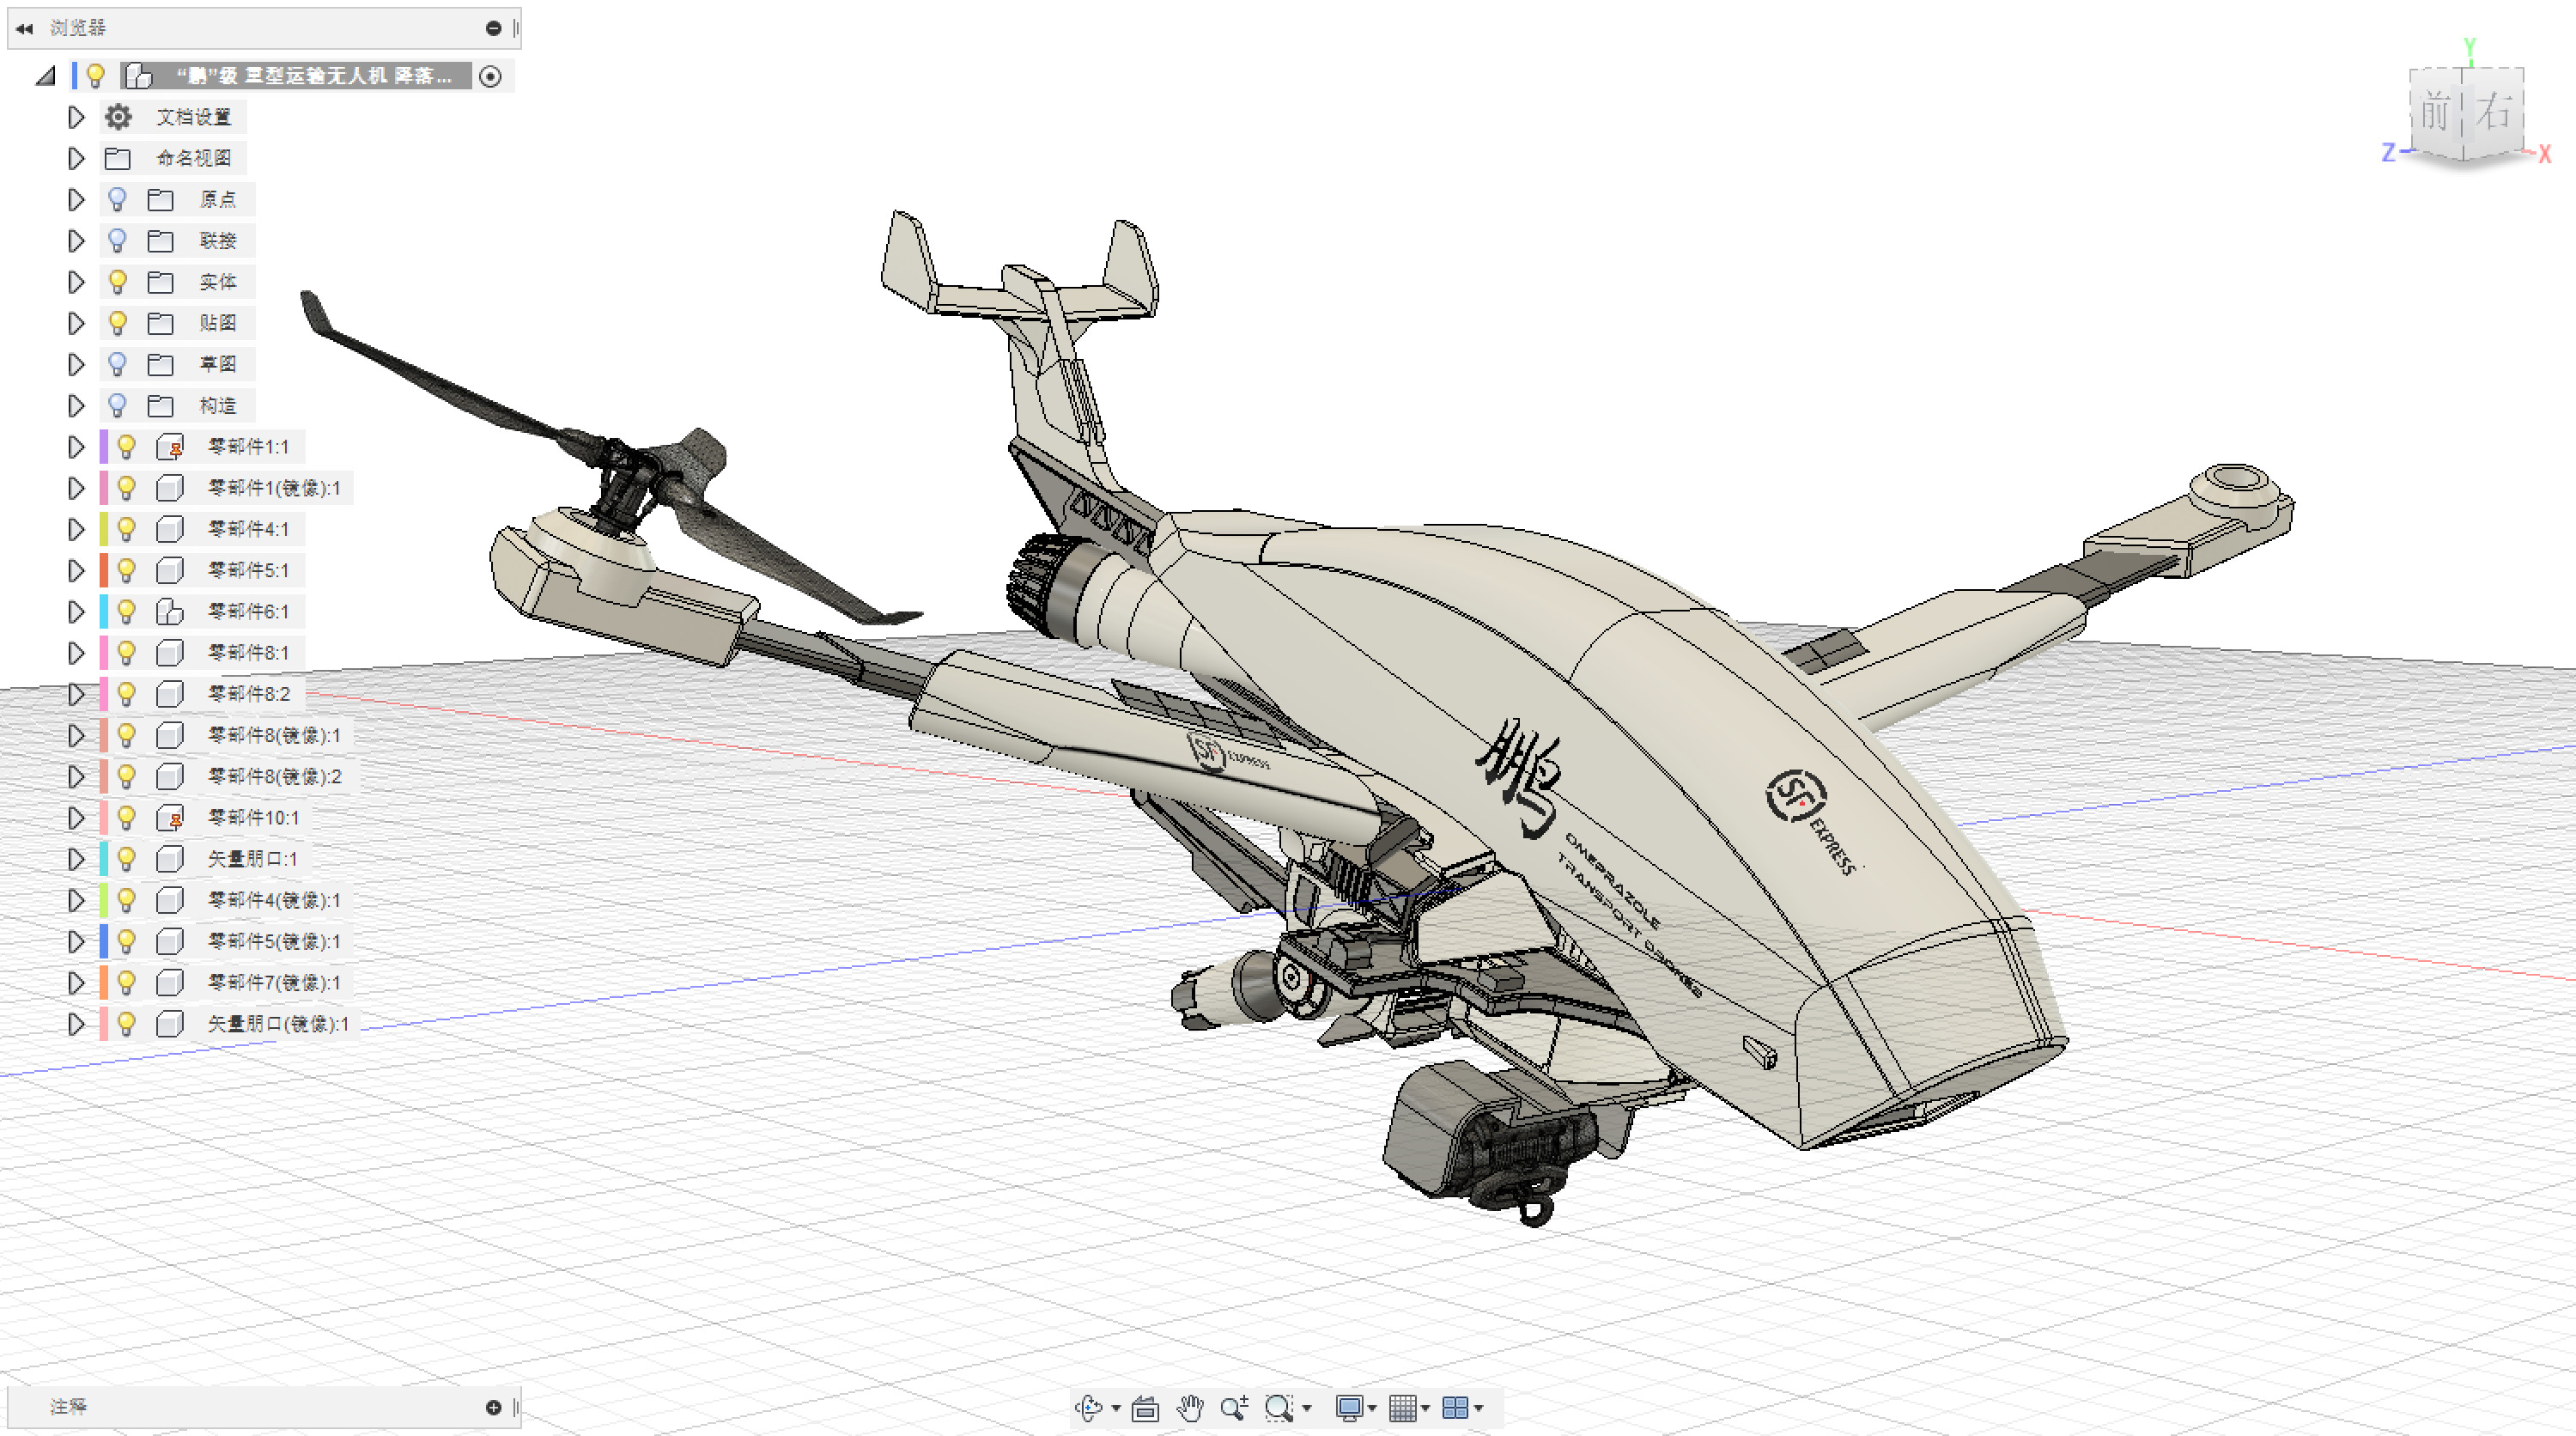Select the 命名视图 tree item

click(194, 158)
